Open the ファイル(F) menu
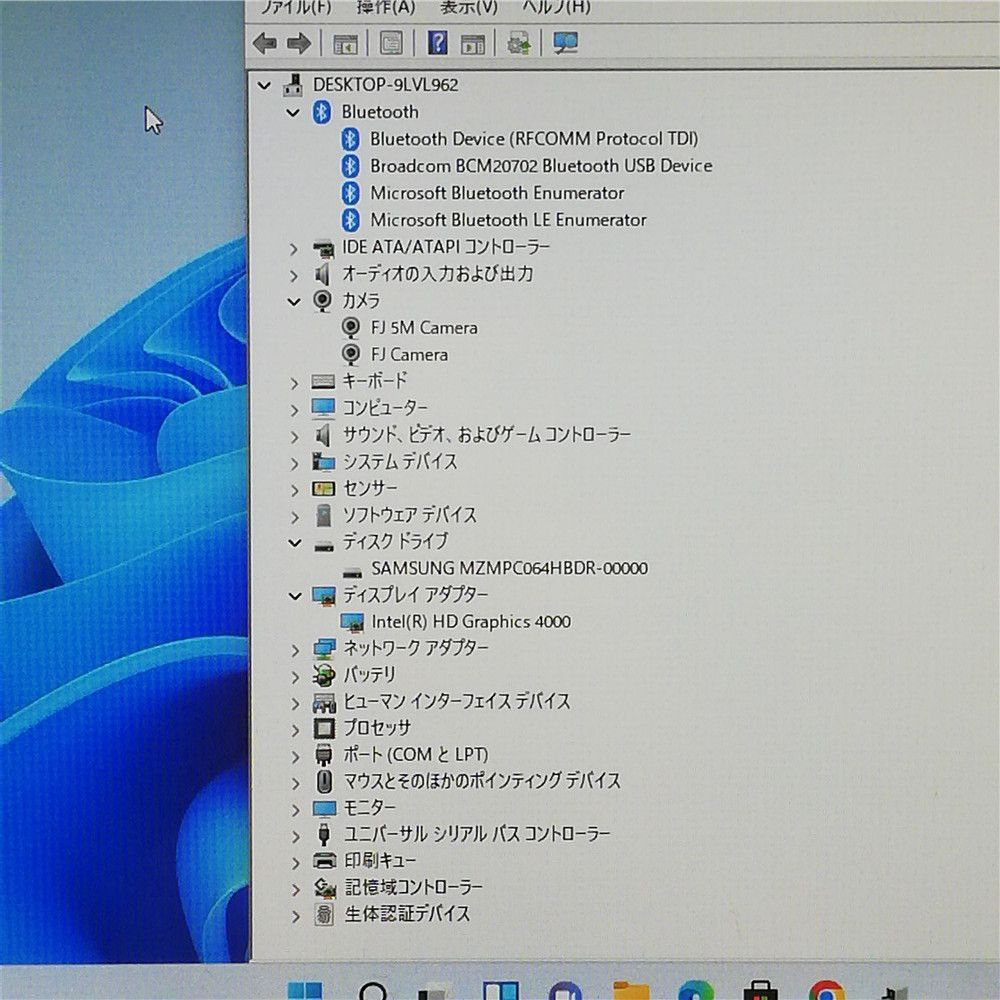This screenshot has width=1000, height=1000. click(x=296, y=6)
